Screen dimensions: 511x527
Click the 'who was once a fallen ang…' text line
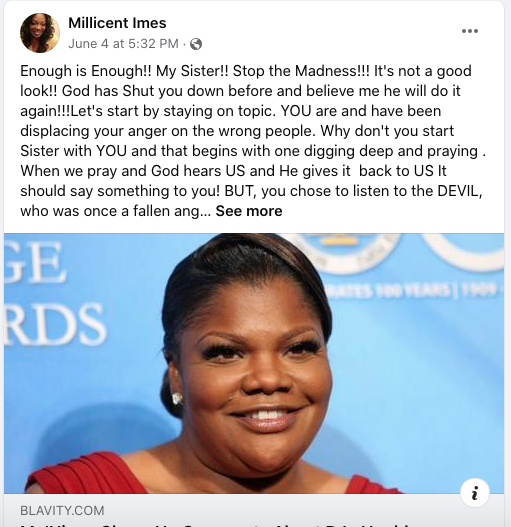[x=115, y=211]
